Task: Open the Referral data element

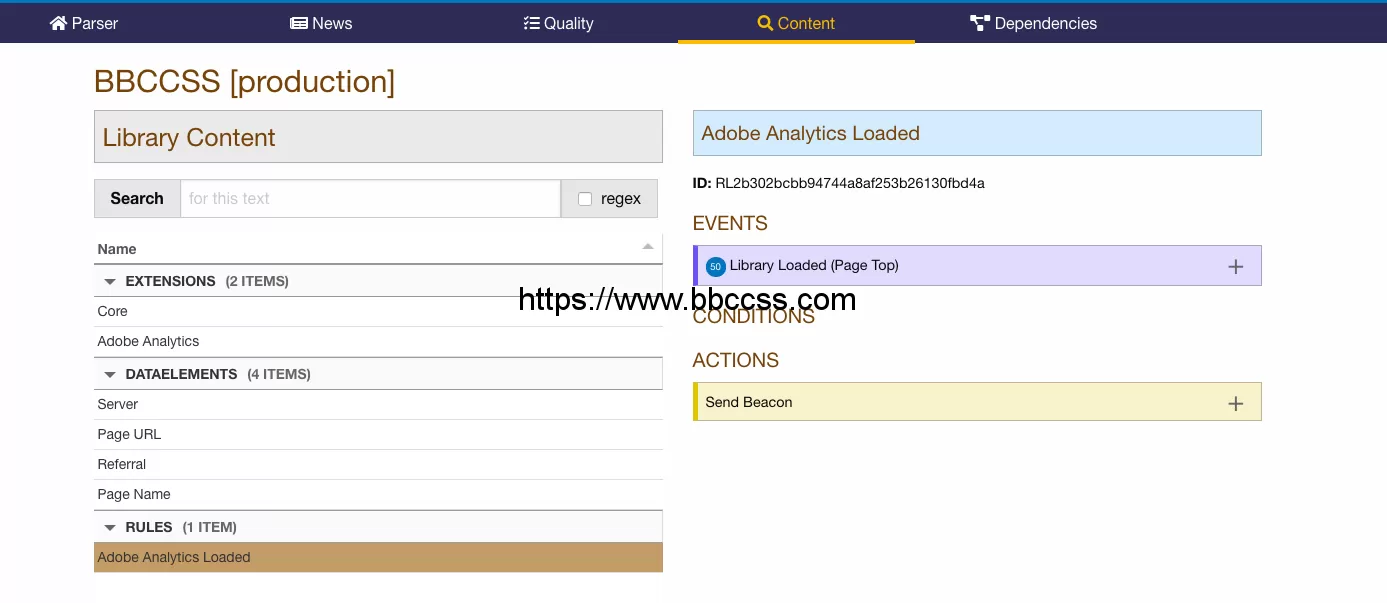Action: click(x=378, y=464)
